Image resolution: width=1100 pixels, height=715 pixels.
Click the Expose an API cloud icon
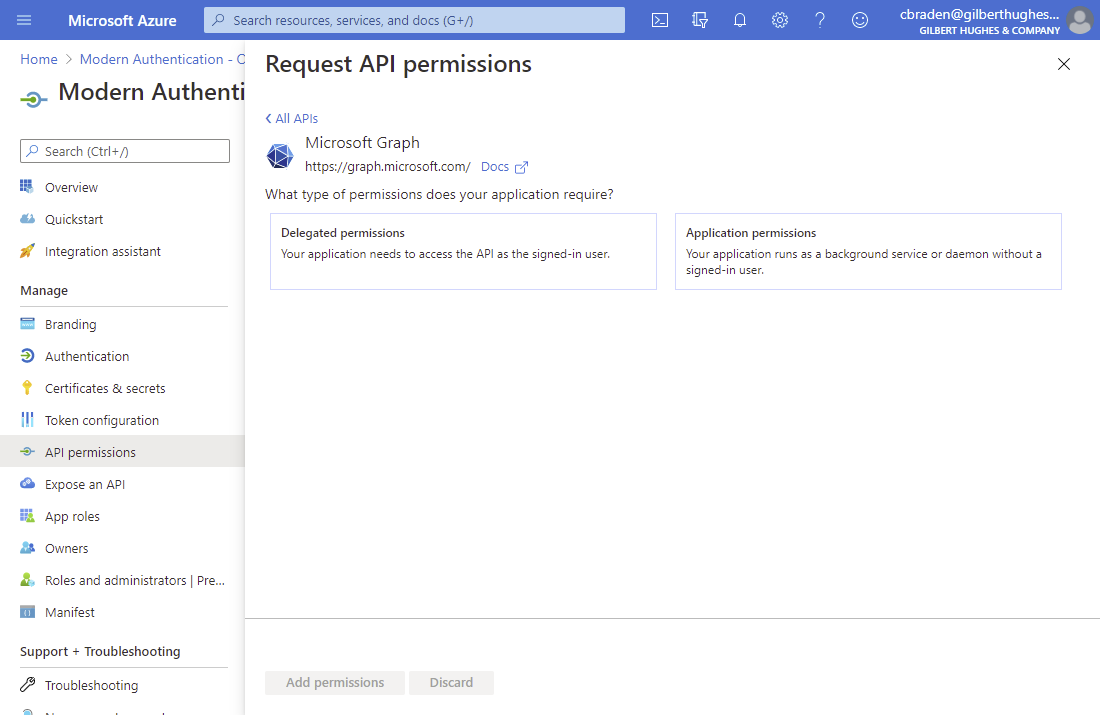pos(27,483)
